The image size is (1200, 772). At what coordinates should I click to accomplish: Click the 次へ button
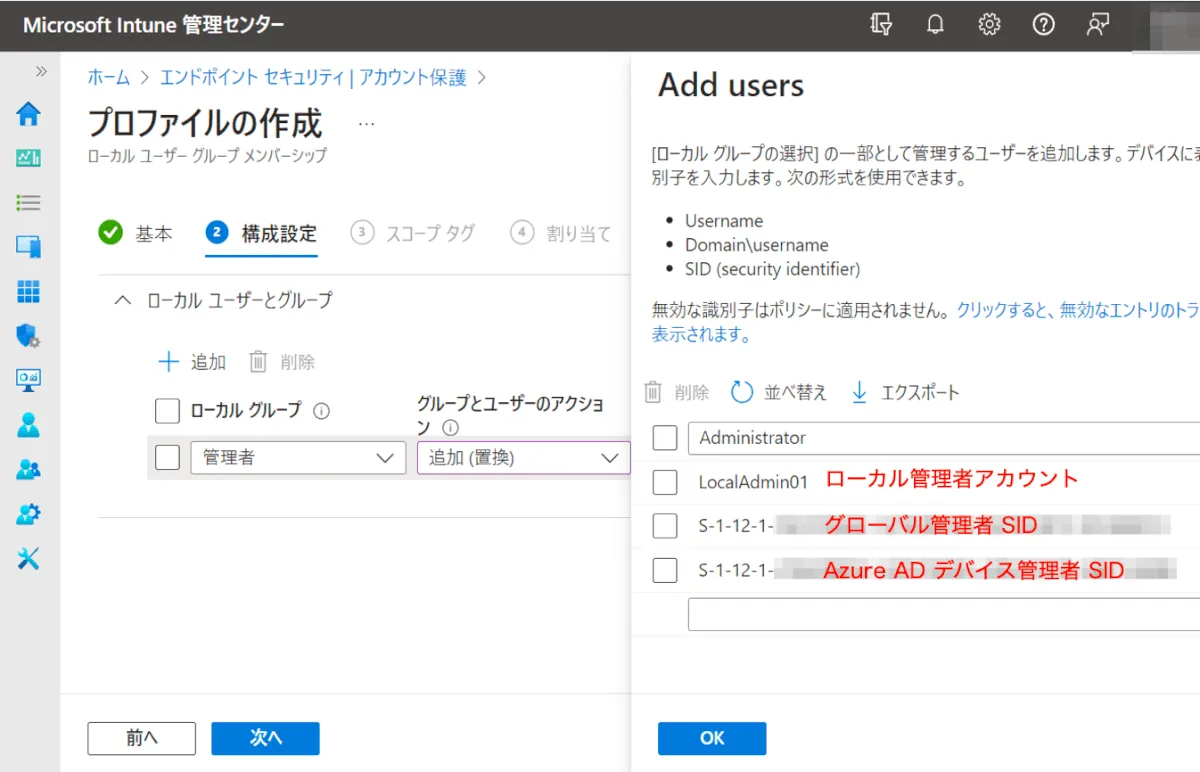click(265, 738)
